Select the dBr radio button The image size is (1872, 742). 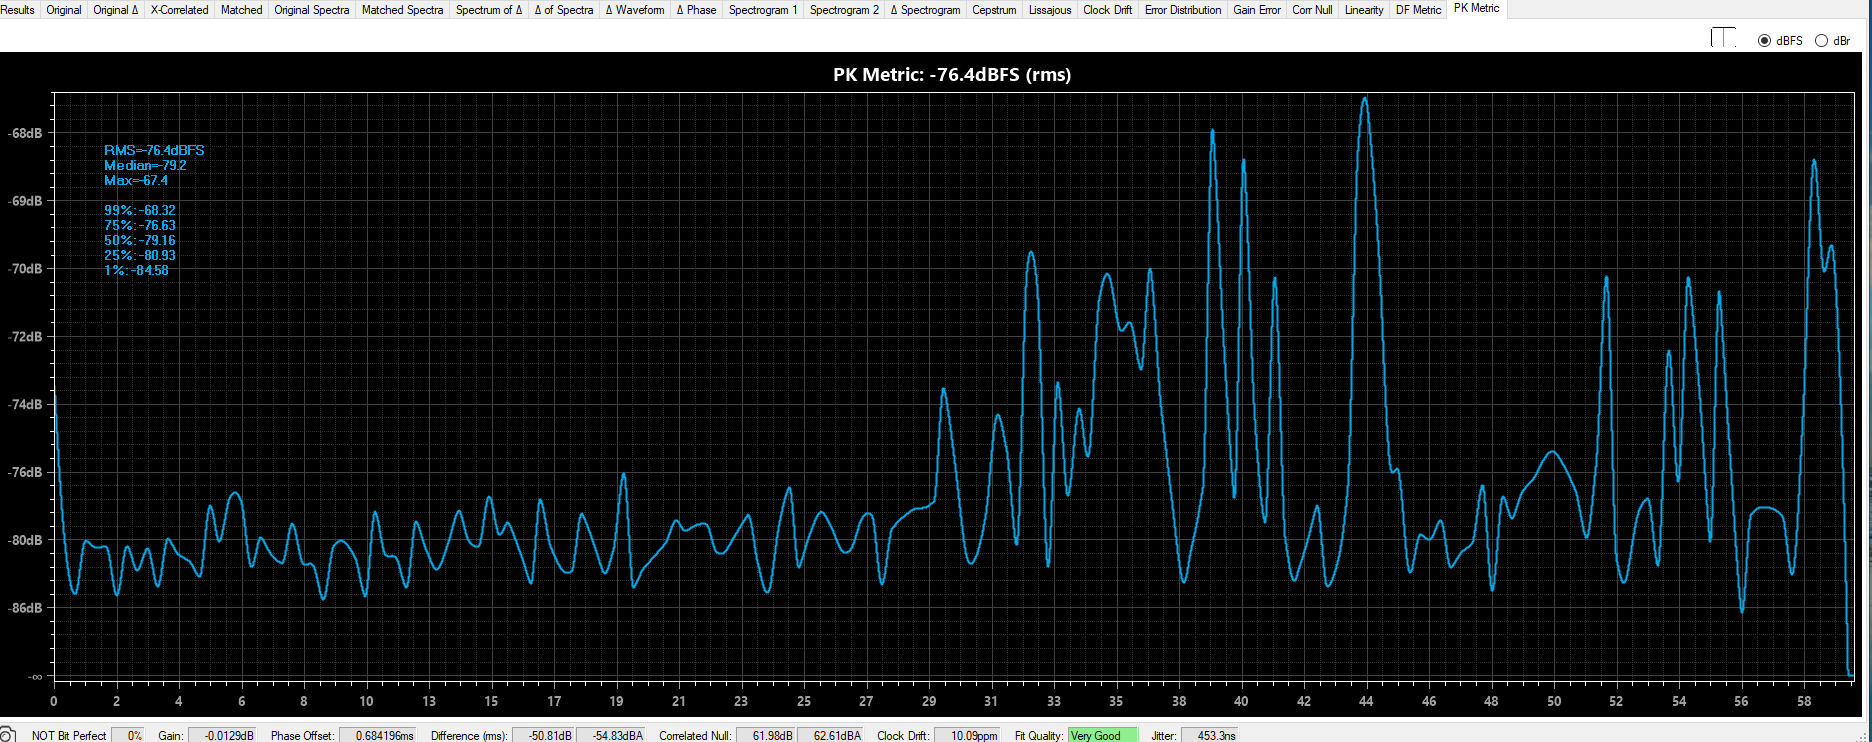tap(1821, 41)
